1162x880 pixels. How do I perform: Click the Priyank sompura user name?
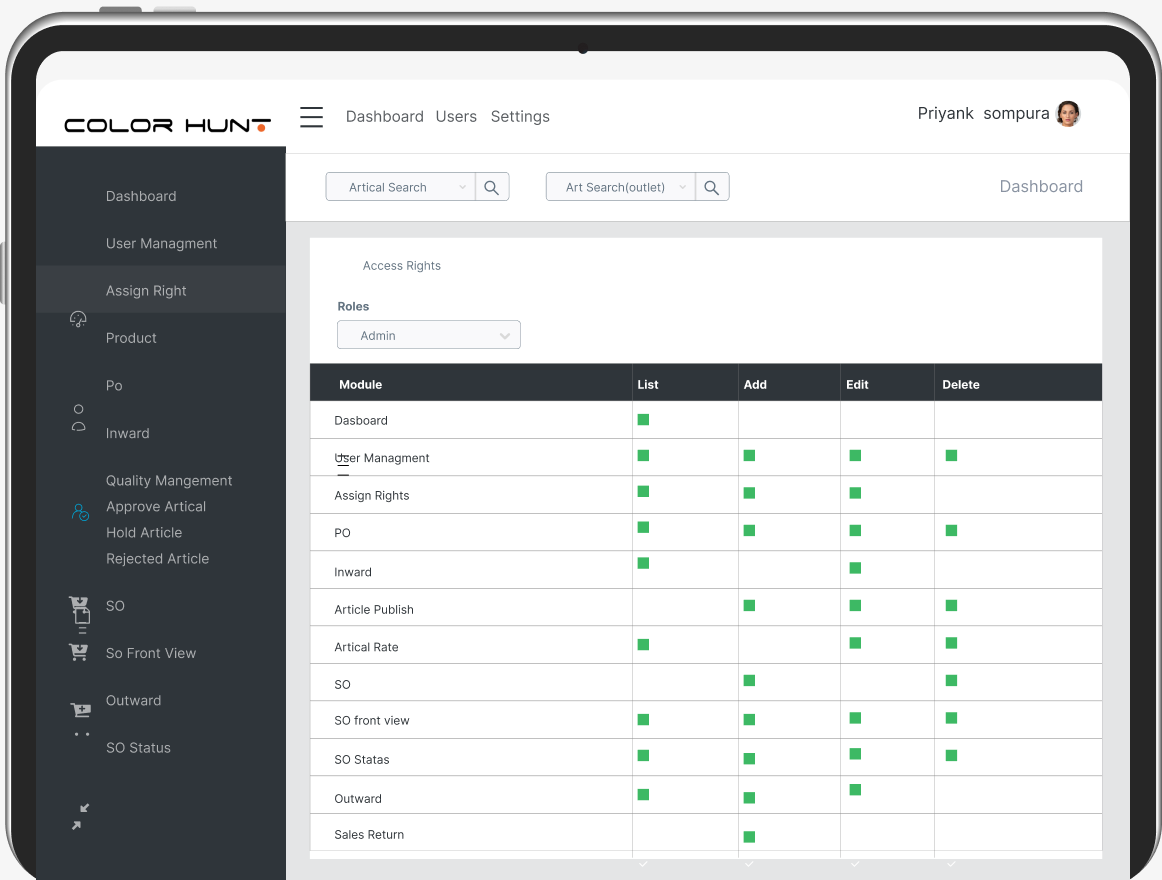(x=983, y=113)
